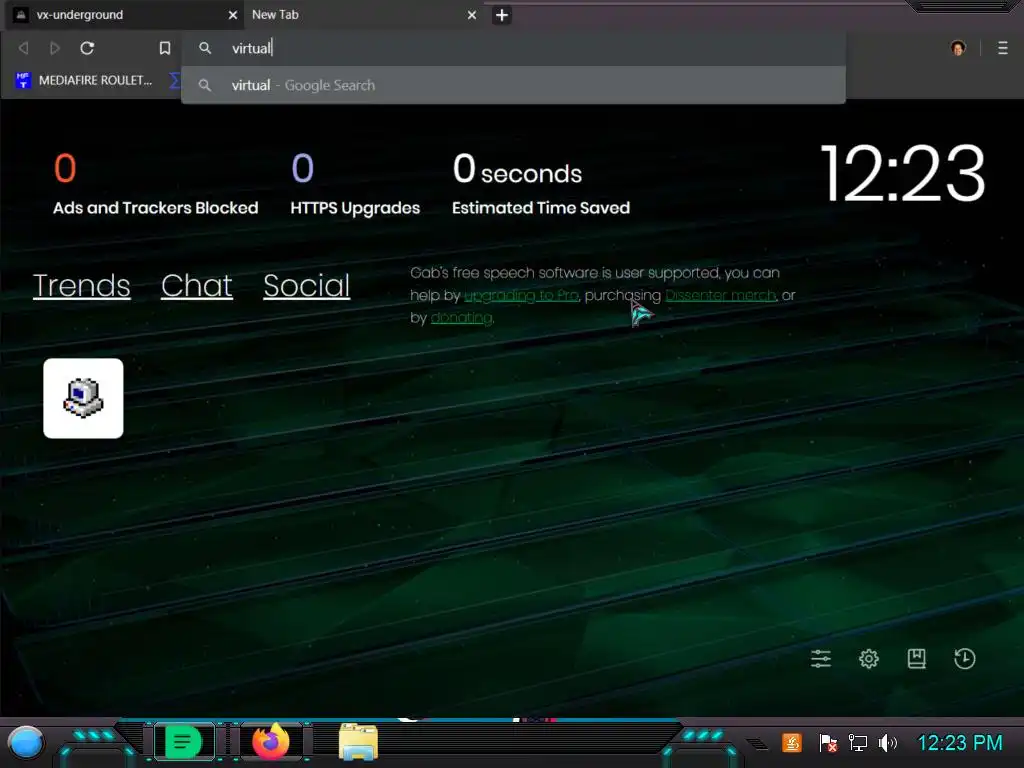Open the green notes app in taskbar
This screenshot has height=768, width=1024.
click(x=184, y=743)
